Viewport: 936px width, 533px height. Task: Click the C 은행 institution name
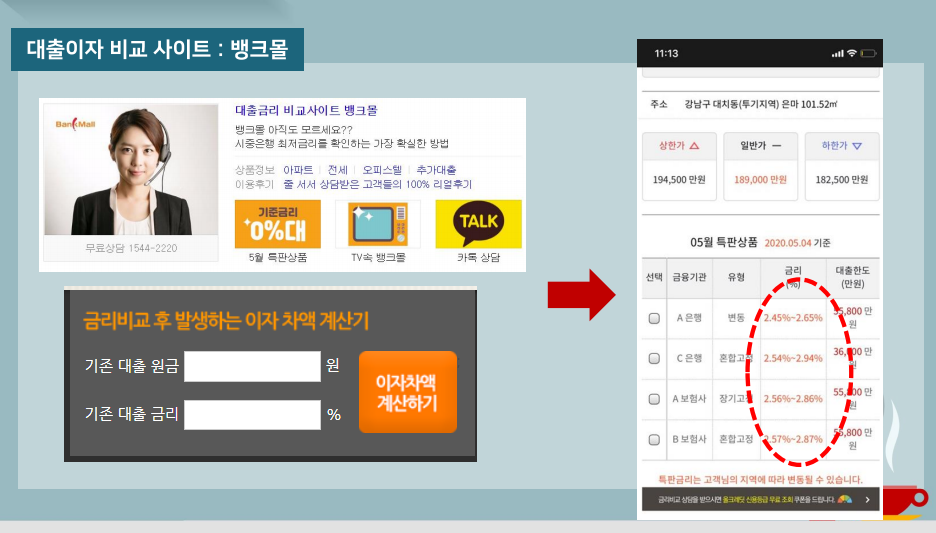pyautogui.click(x=689, y=358)
